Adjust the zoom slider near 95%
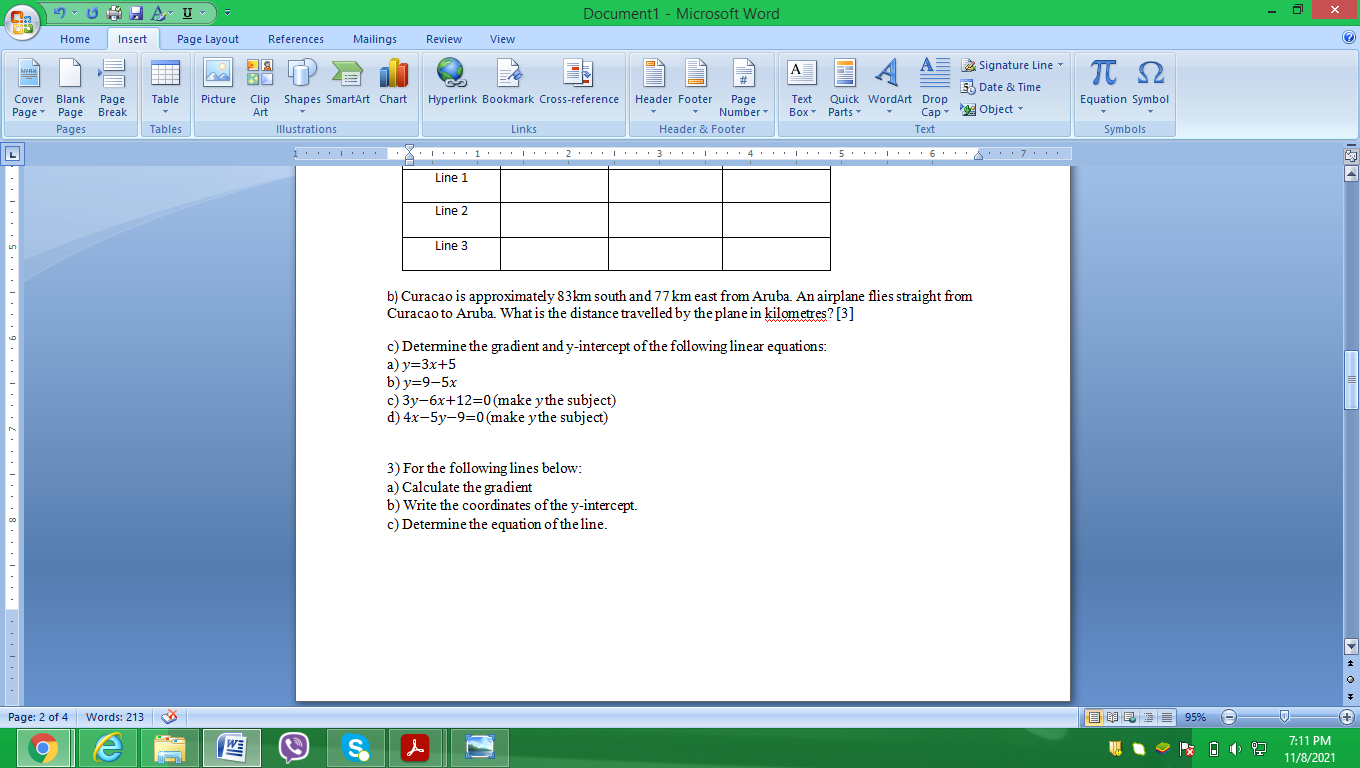1360x768 pixels. tap(1284, 717)
